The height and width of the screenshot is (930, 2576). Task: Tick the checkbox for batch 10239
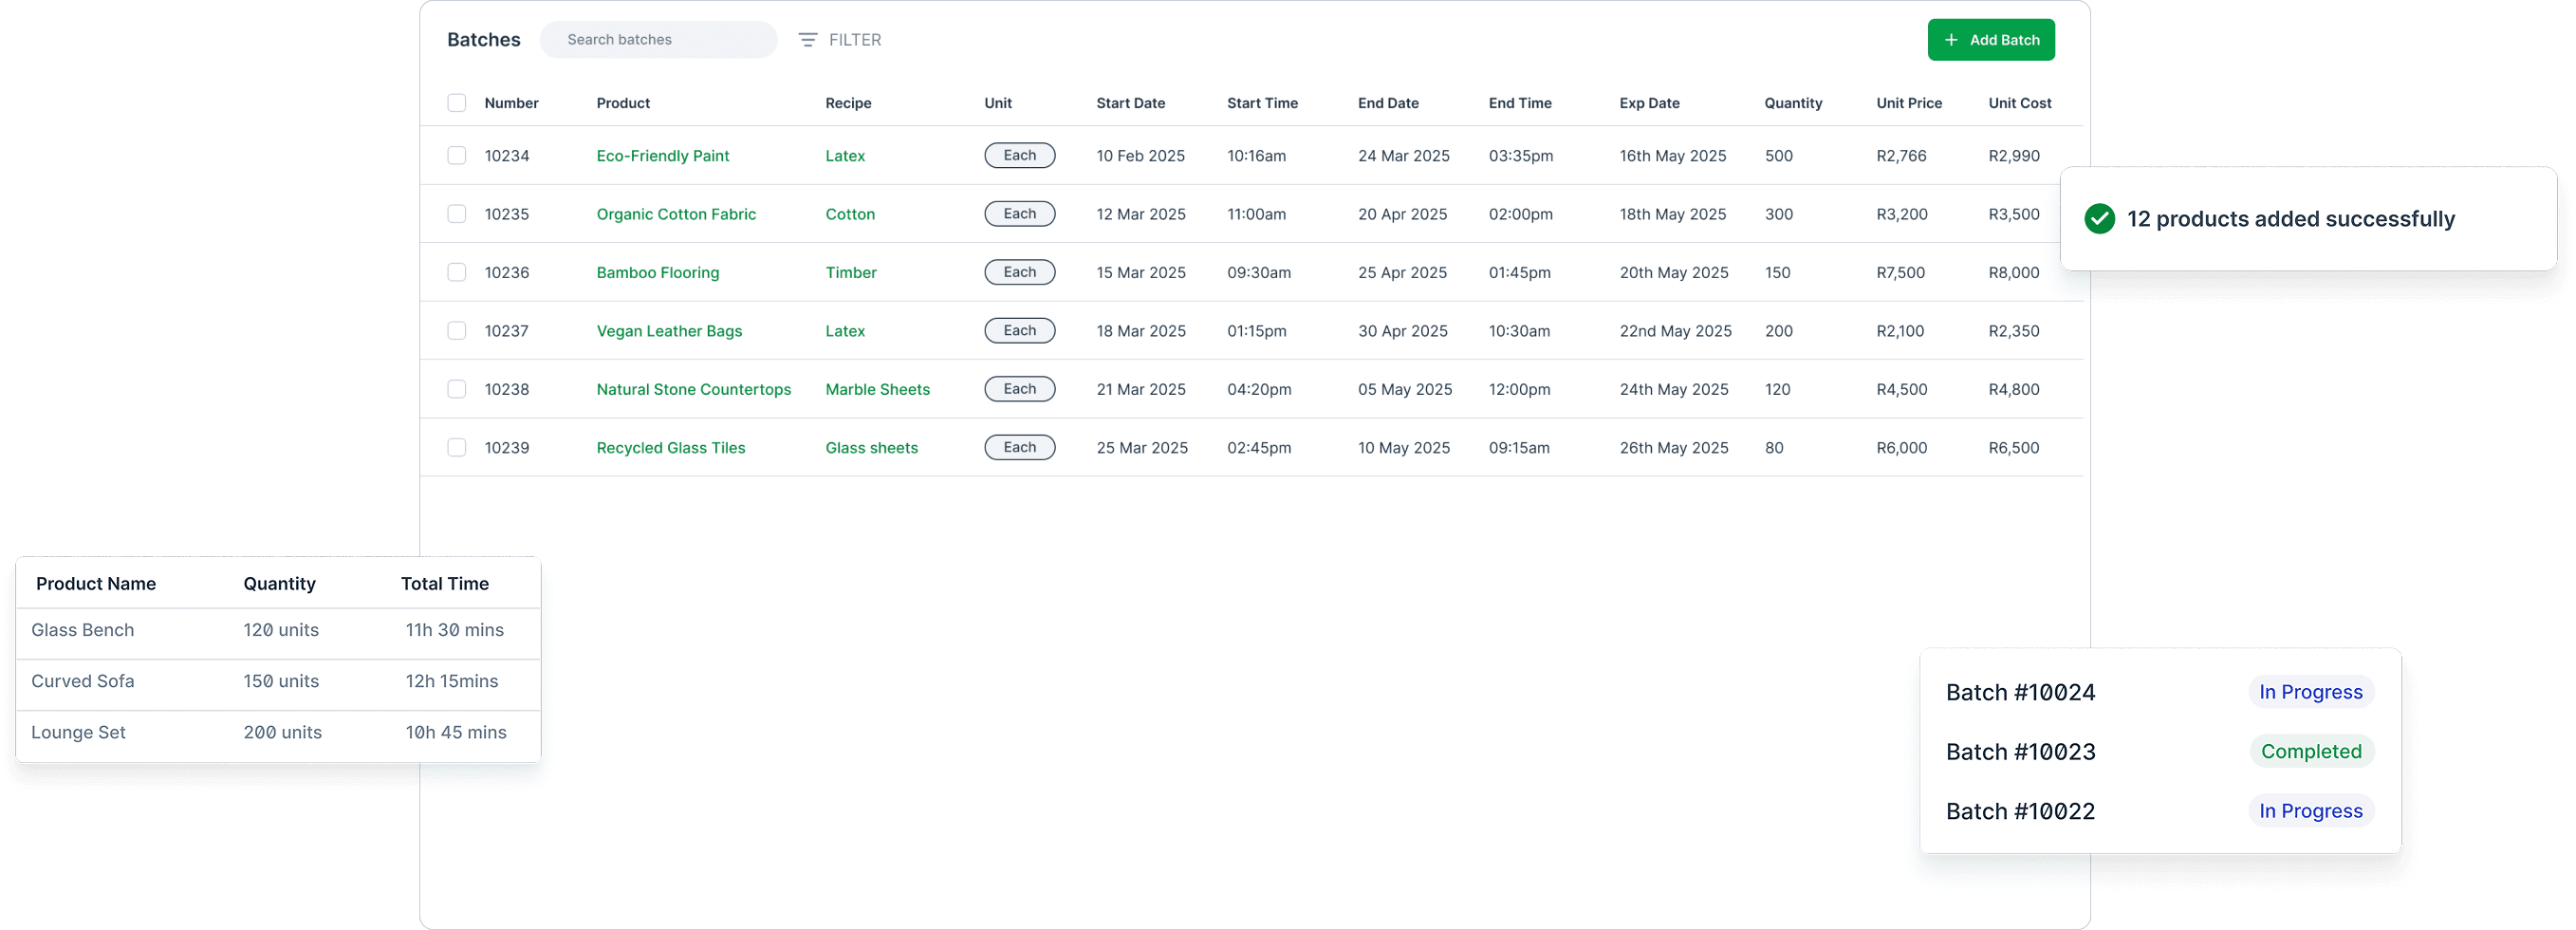[457, 448]
